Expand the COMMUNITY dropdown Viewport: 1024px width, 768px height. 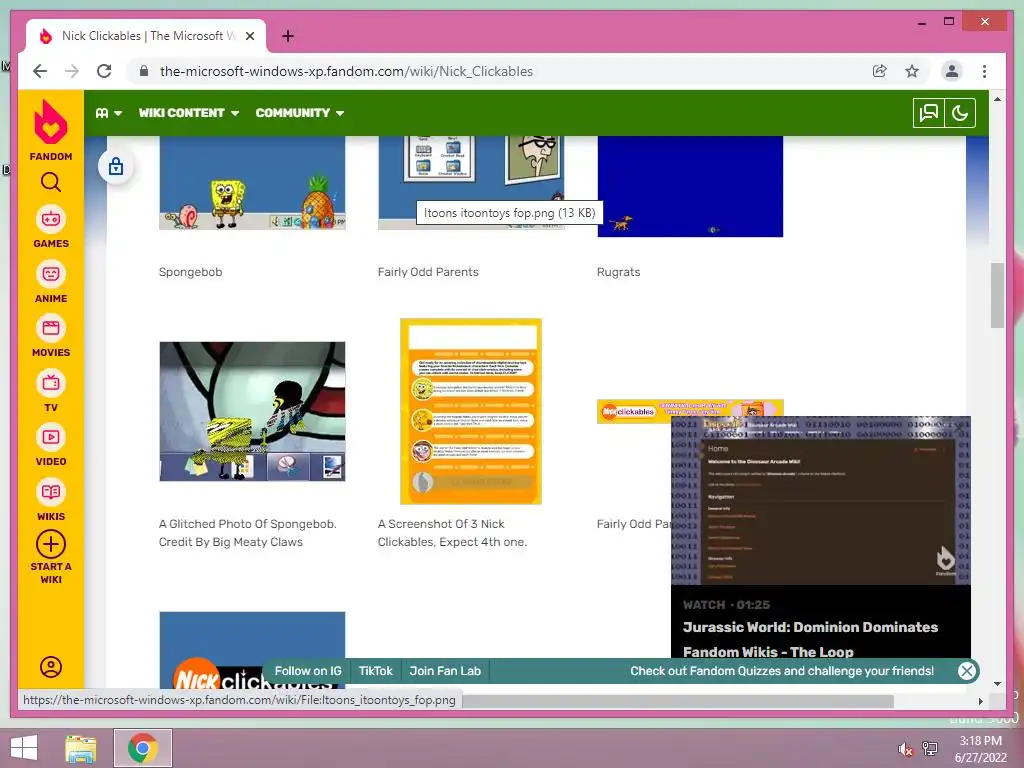point(300,113)
